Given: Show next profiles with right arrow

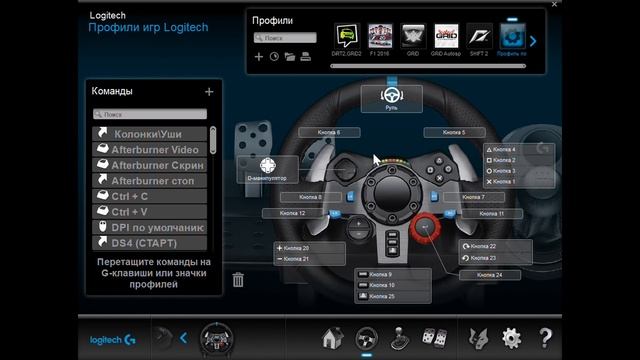Looking at the screenshot, I should [x=533, y=41].
